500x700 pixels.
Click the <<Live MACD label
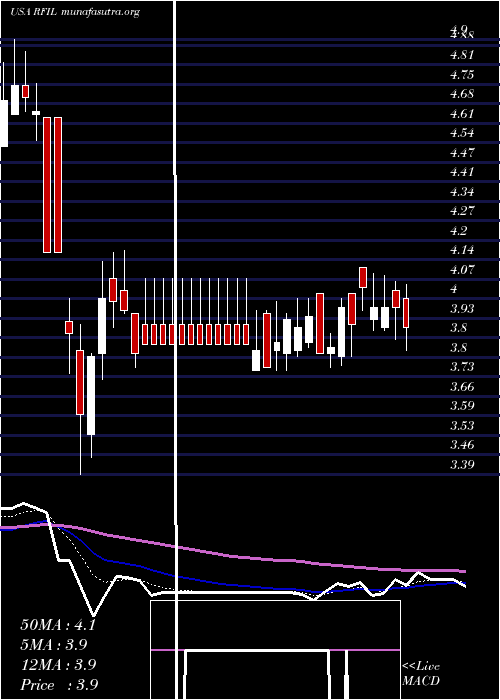pos(421,674)
